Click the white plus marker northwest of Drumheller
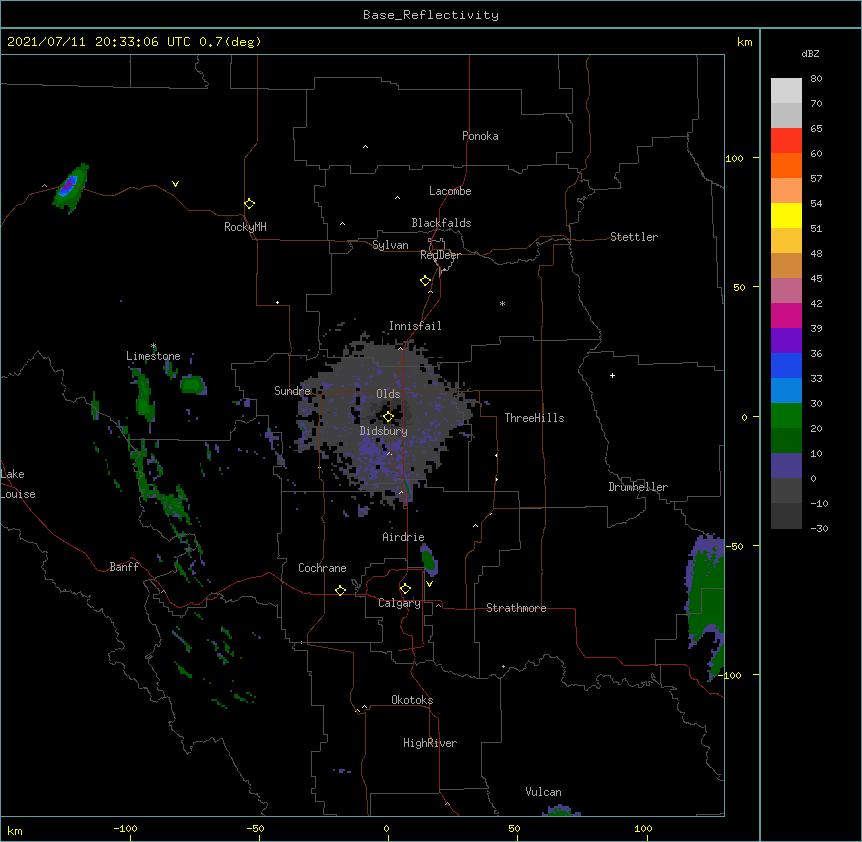 [x=612, y=375]
